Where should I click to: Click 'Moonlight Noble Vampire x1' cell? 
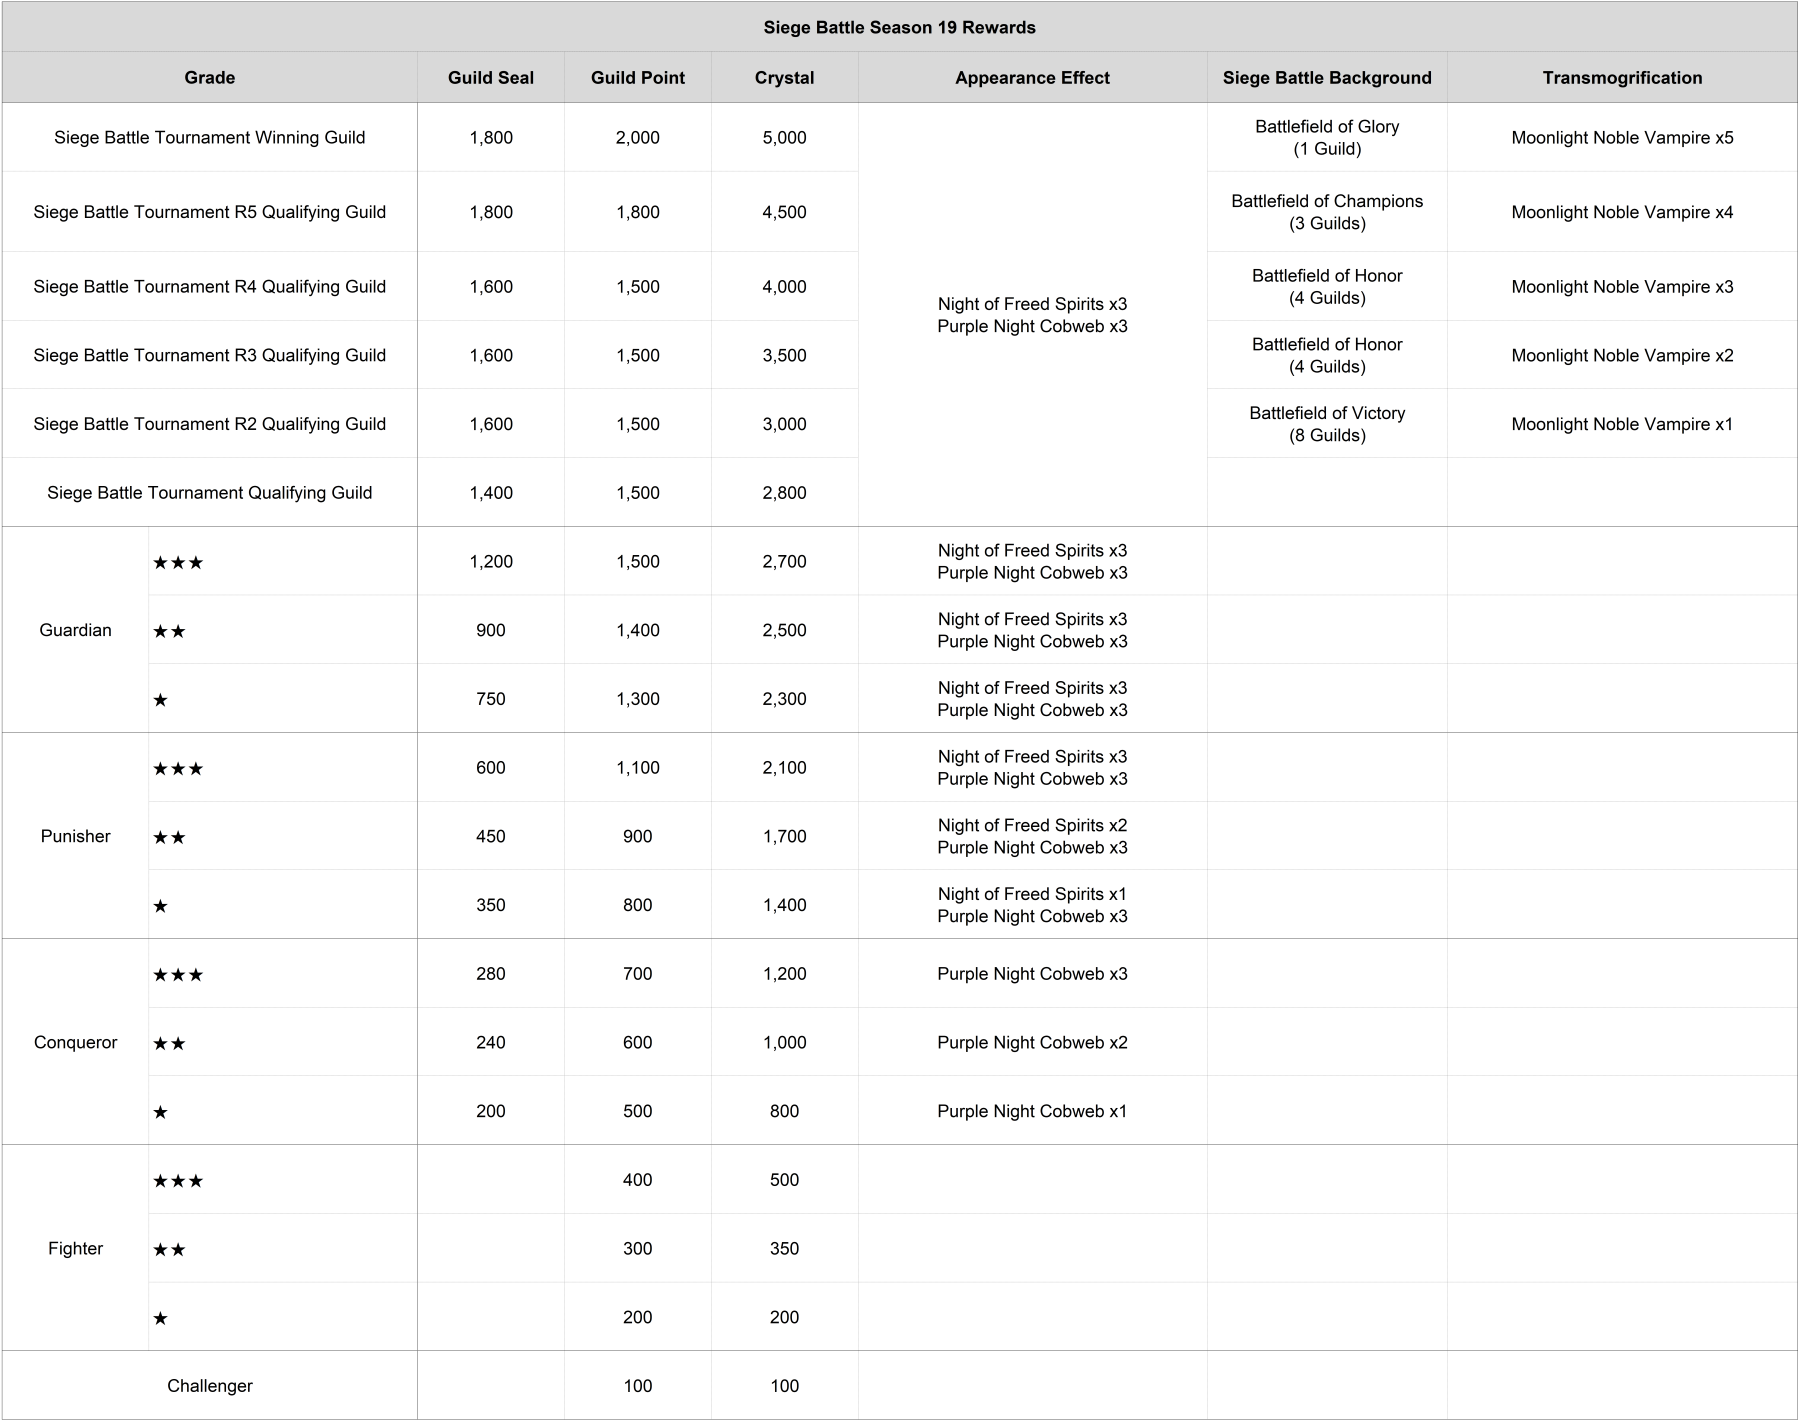click(1622, 424)
